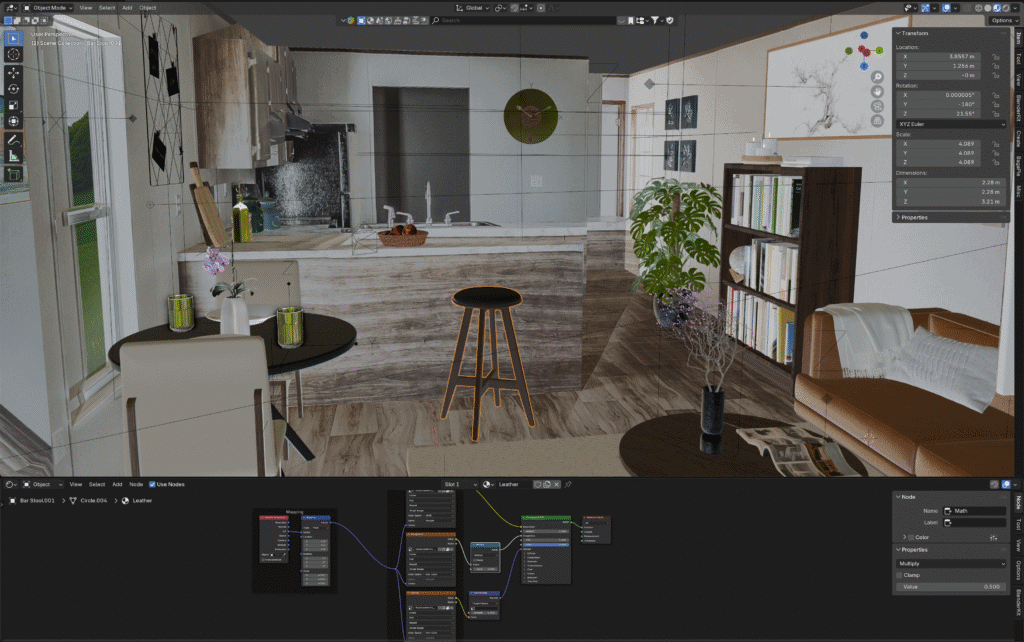Open the 3D viewport editor type menu
Image resolution: width=1024 pixels, height=642 pixels.
[x=10, y=8]
